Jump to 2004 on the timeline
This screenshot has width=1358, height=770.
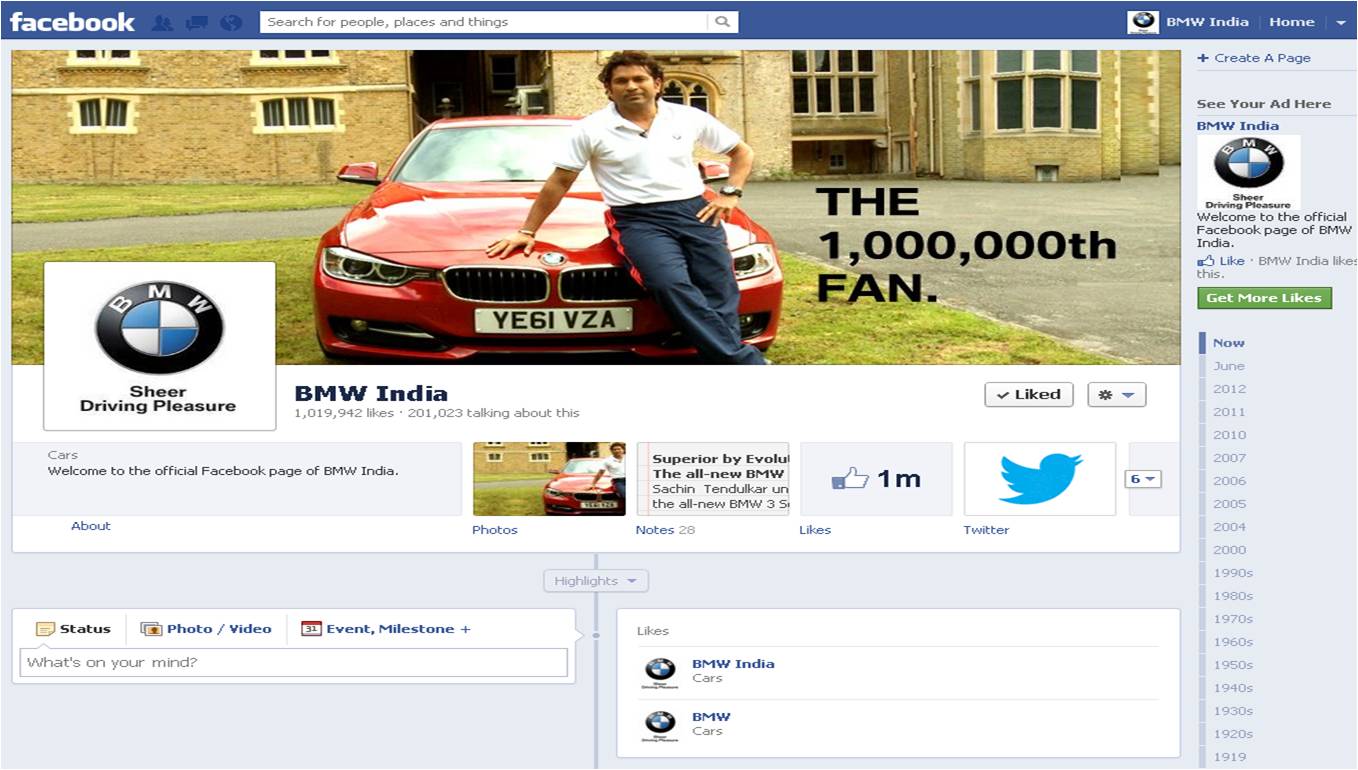click(x=1230, y=527)
